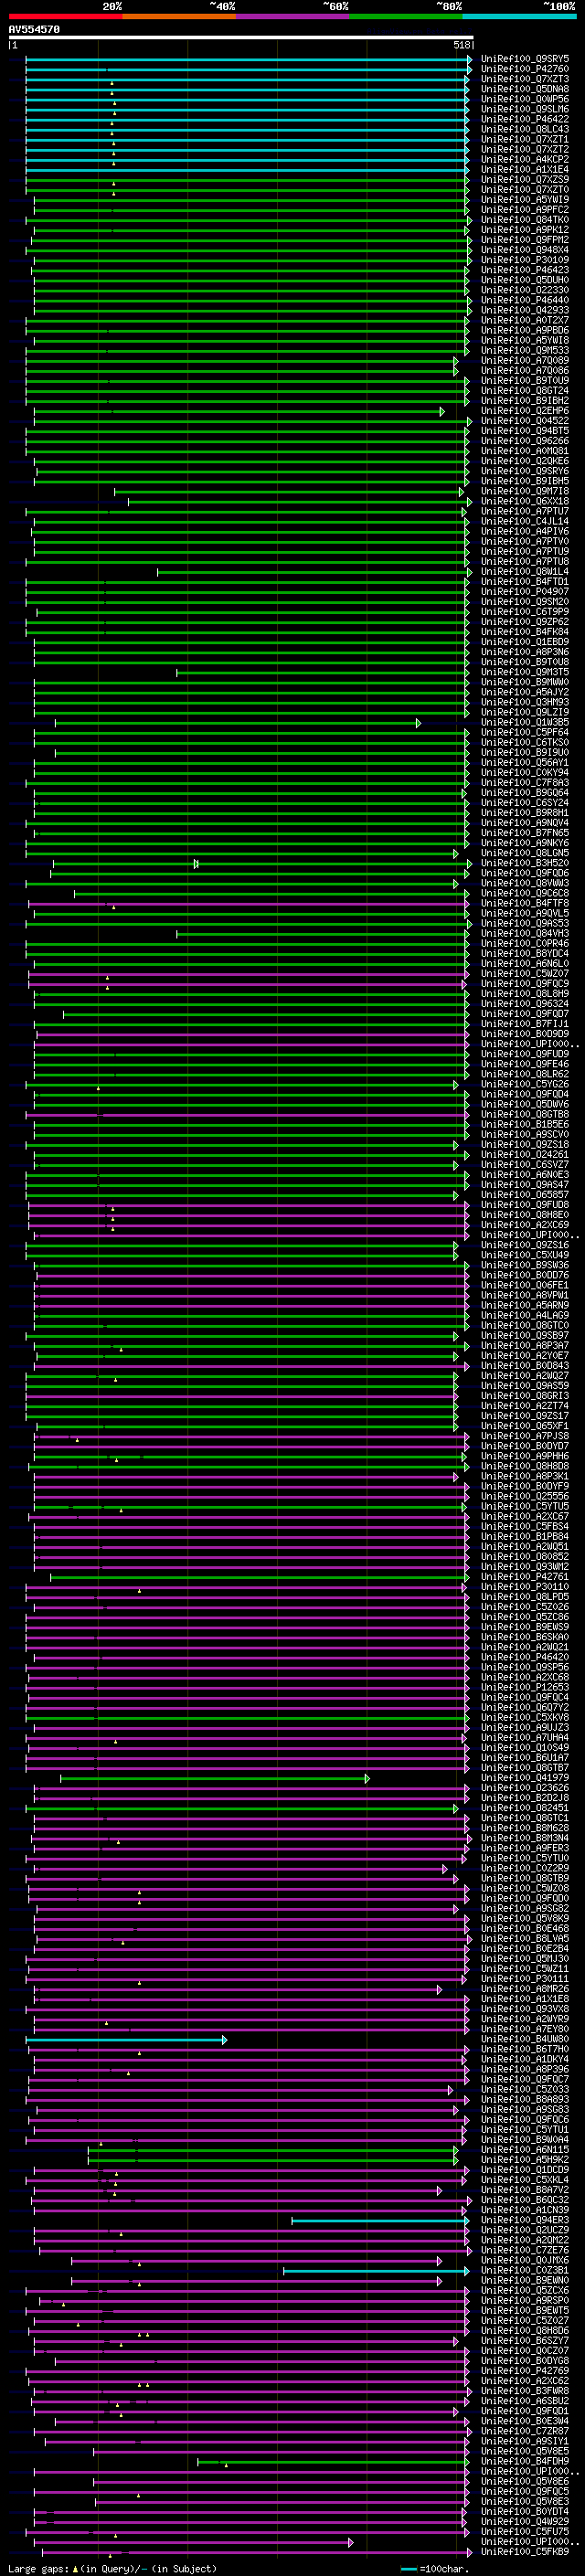Click the UniRef100_B9IBH5 label

point(525,481)
